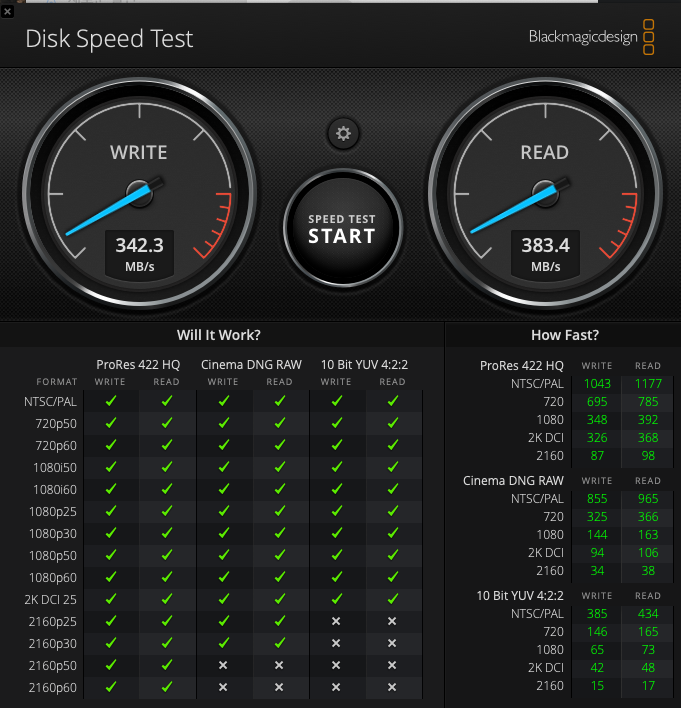Screen dimensions: 681x708
Task: Click 10 Bit YUV 720 write value 146
Action: click(x=597, y=632)
